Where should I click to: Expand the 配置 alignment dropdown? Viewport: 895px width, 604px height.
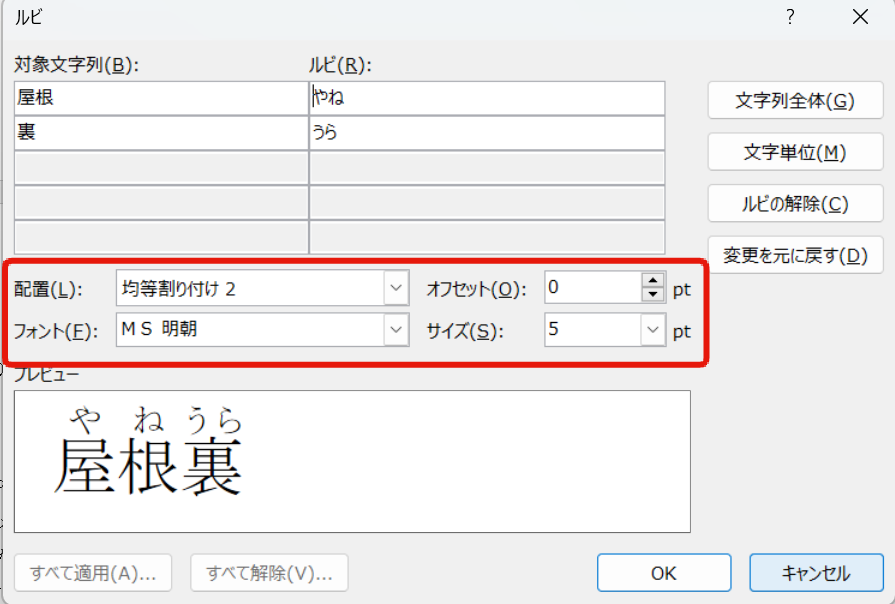point(396,289)
